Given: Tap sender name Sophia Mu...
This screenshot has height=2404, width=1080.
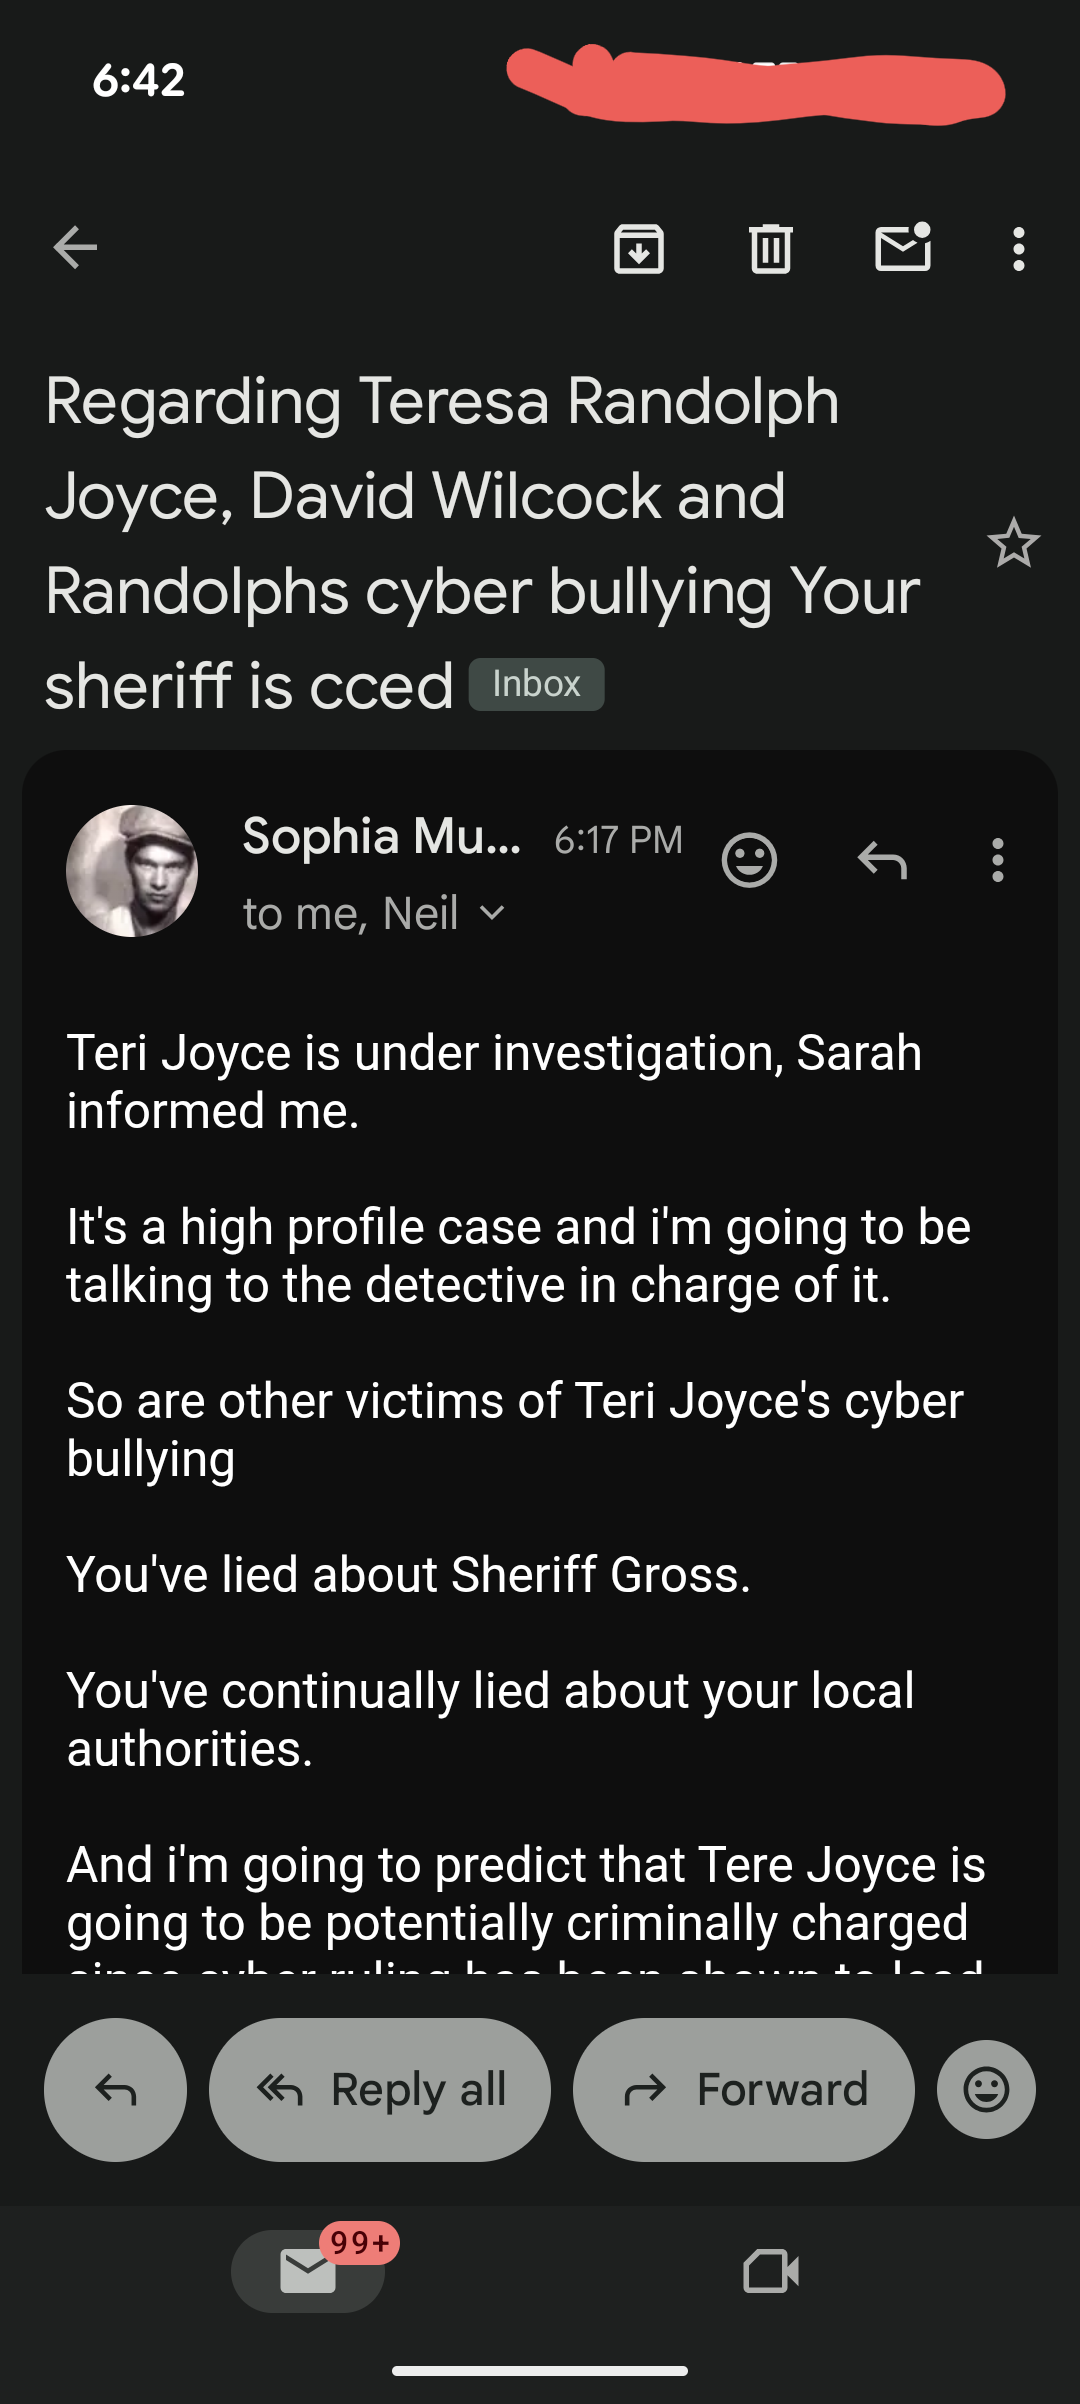Looking at the screenshot, I should pyautogui.click(x=381, y=836).
